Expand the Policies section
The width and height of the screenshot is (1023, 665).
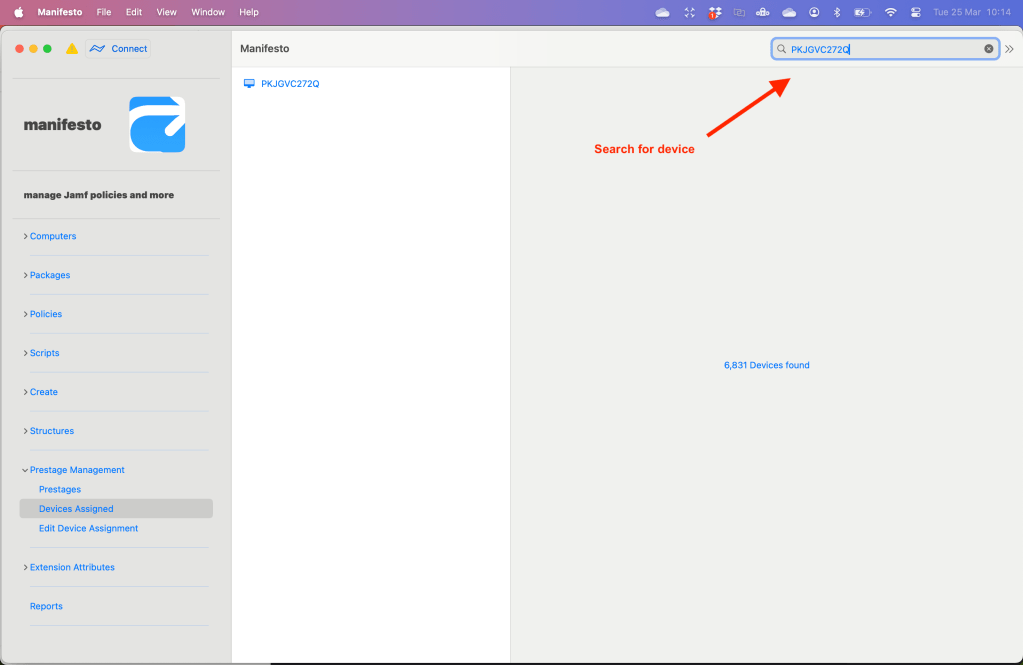(46, 314)
